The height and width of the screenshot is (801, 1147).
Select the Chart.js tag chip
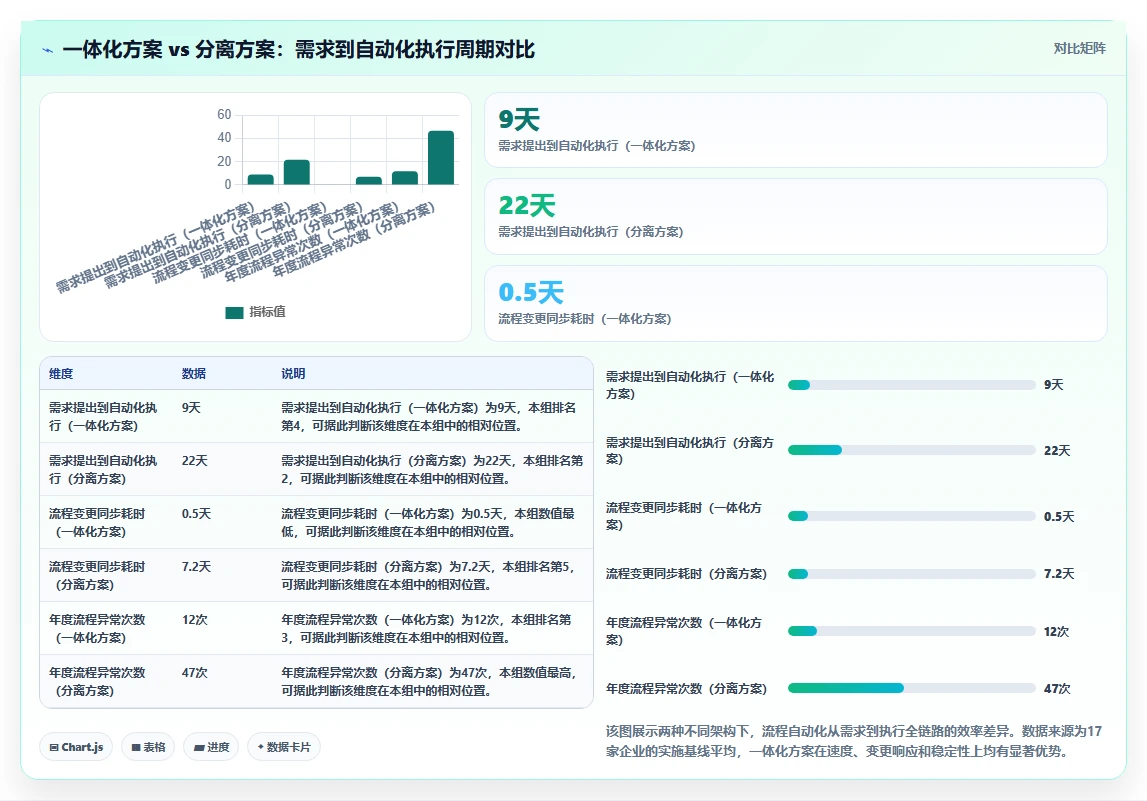pyautogui.click(x=76, y=747)
